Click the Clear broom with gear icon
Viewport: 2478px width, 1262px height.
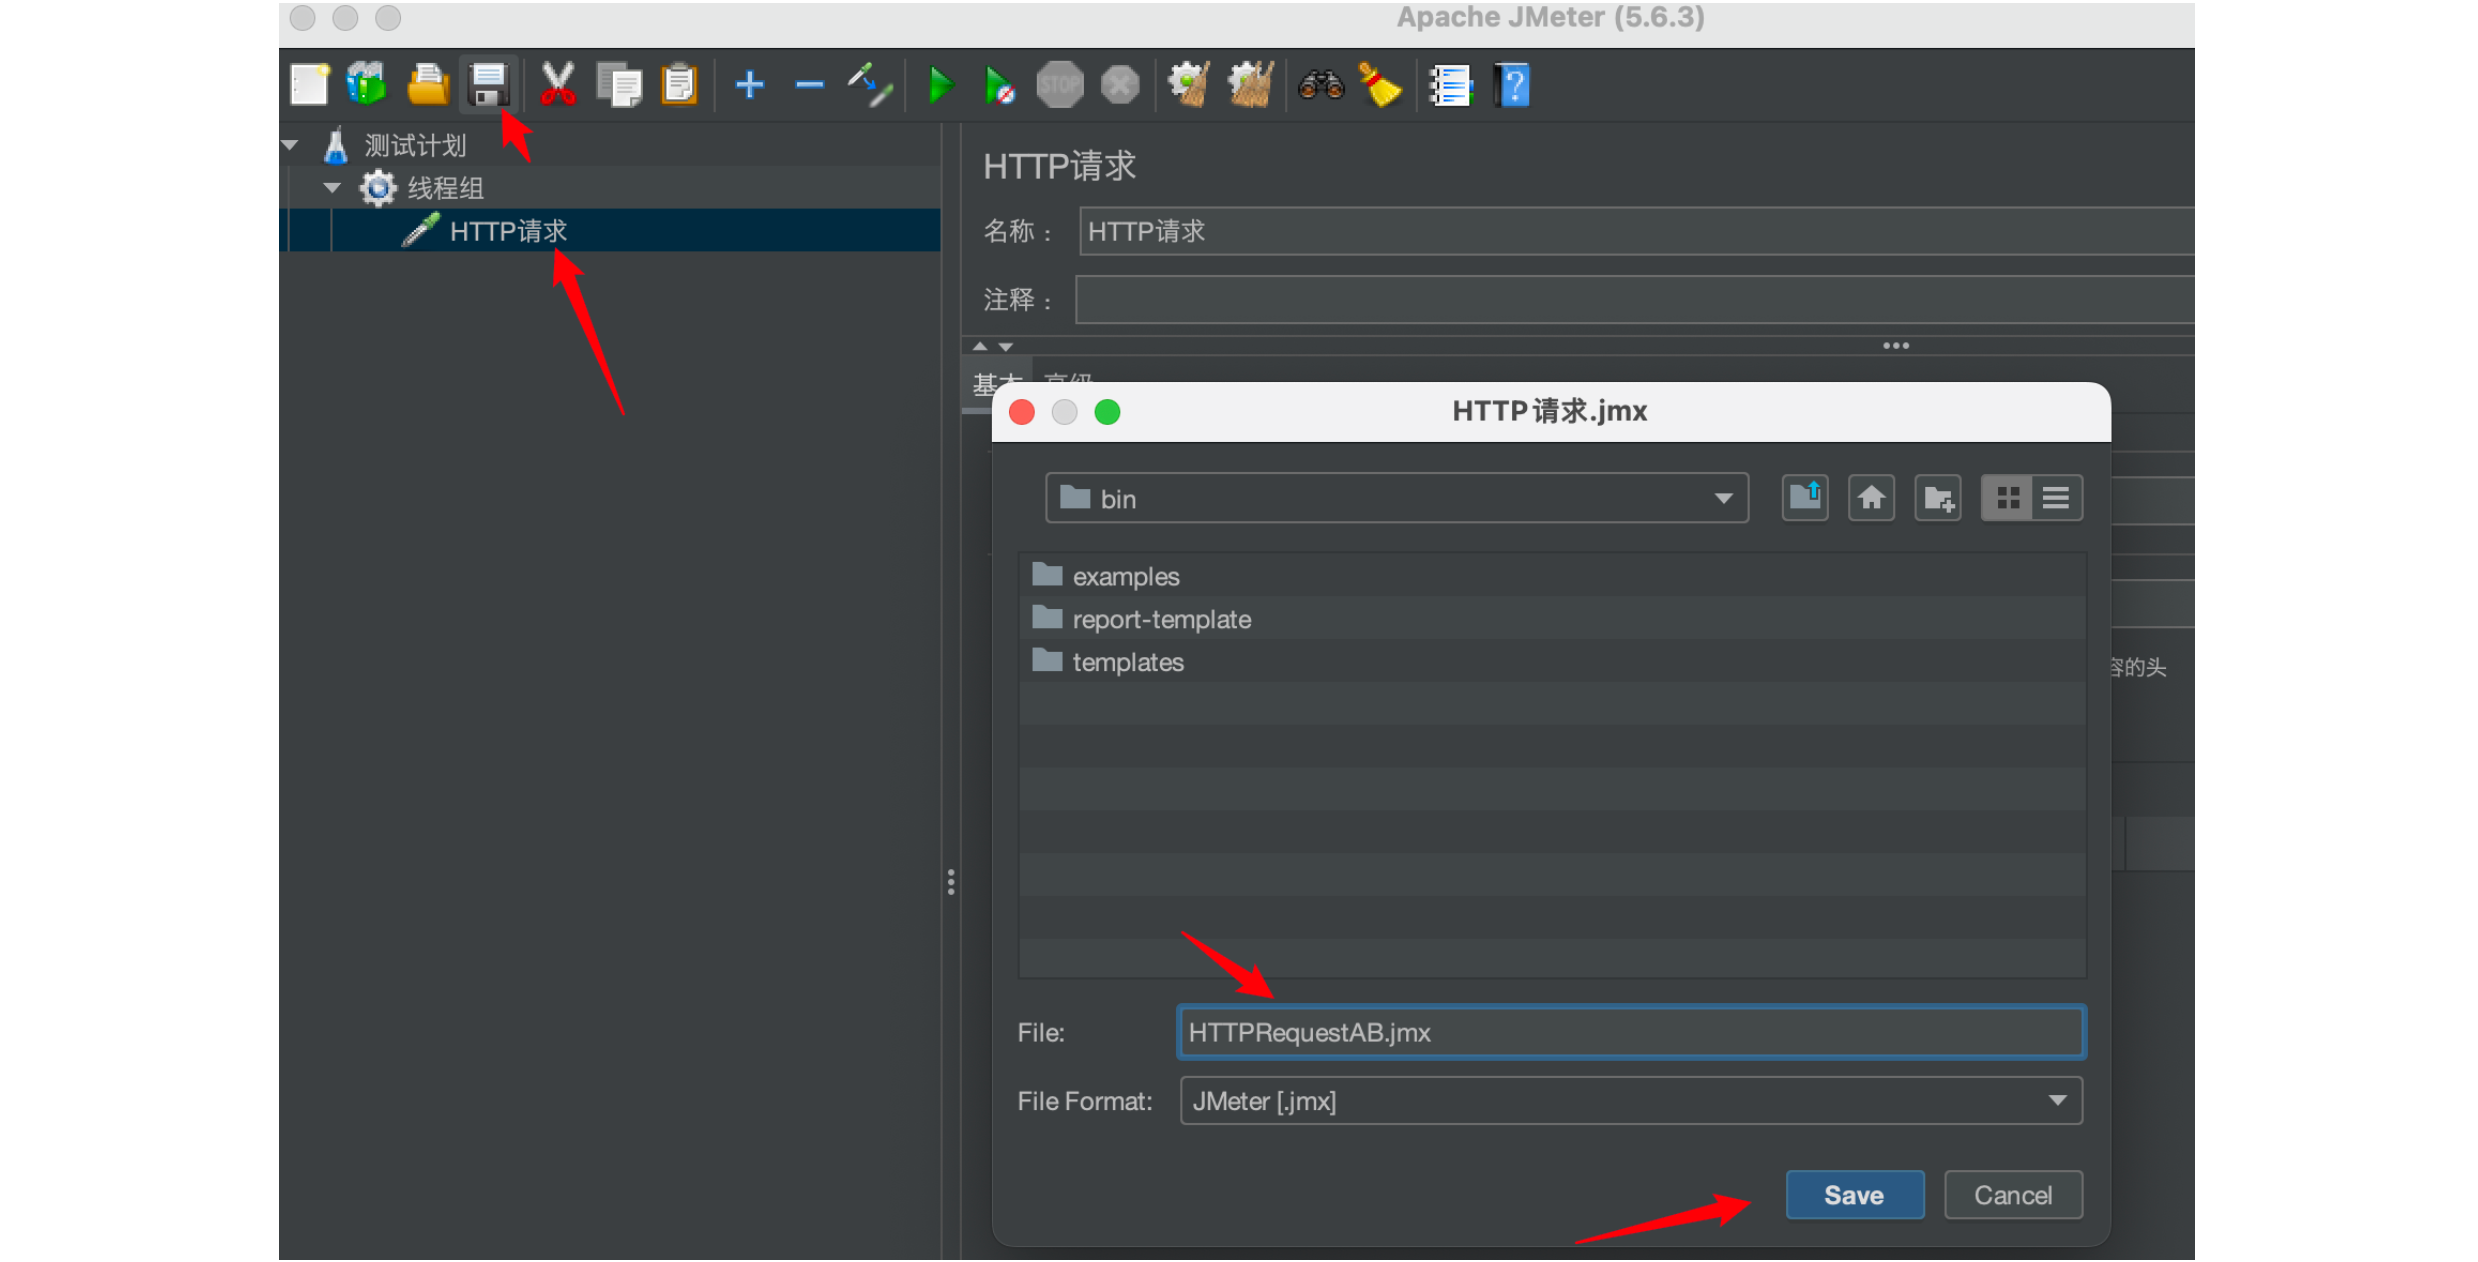tap(1189, 85)
